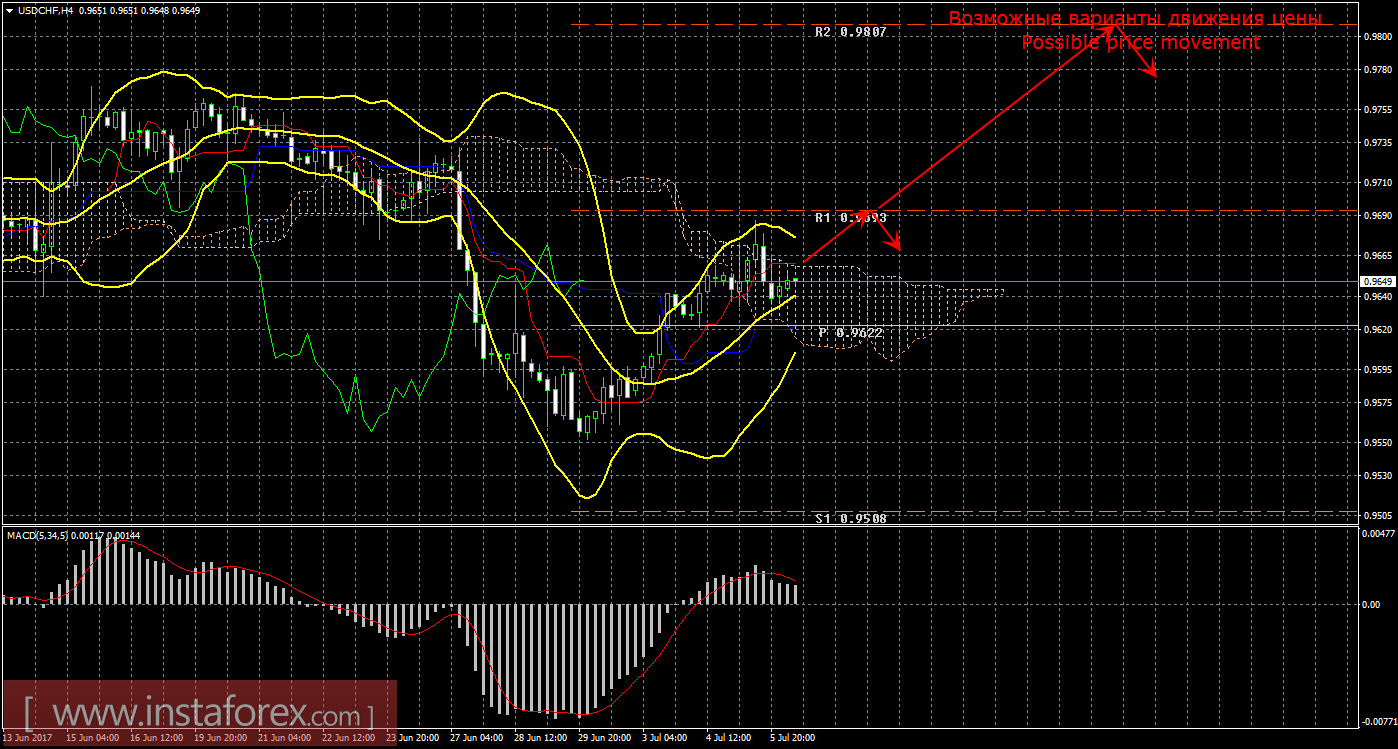Click the P 0.9622 pivot label
The image size is (1398, 749).
click(x=850, y=332)
